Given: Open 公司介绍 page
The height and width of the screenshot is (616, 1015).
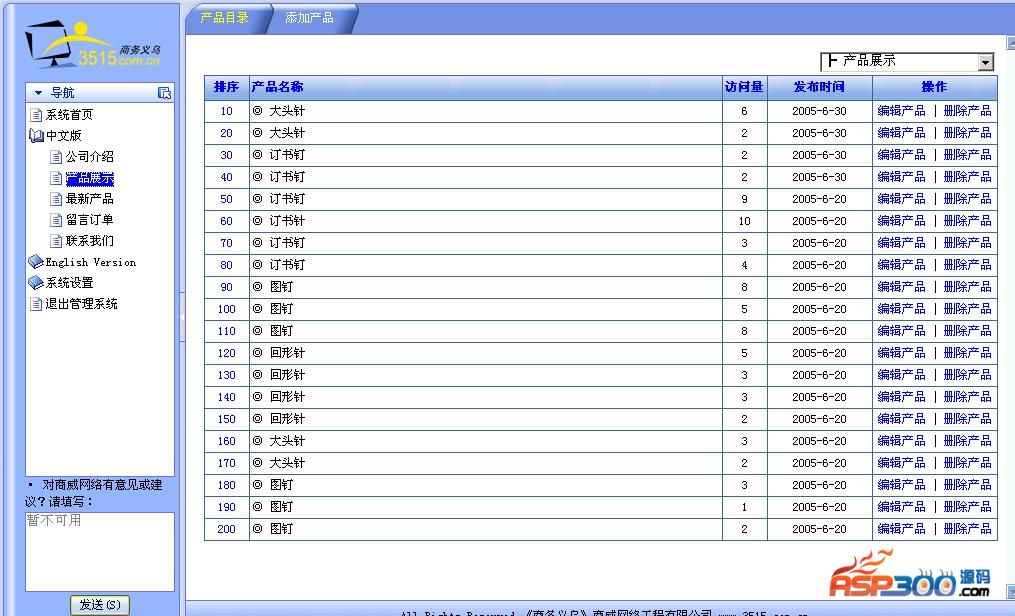Looking at the screenshot, I should click(89, 157).
